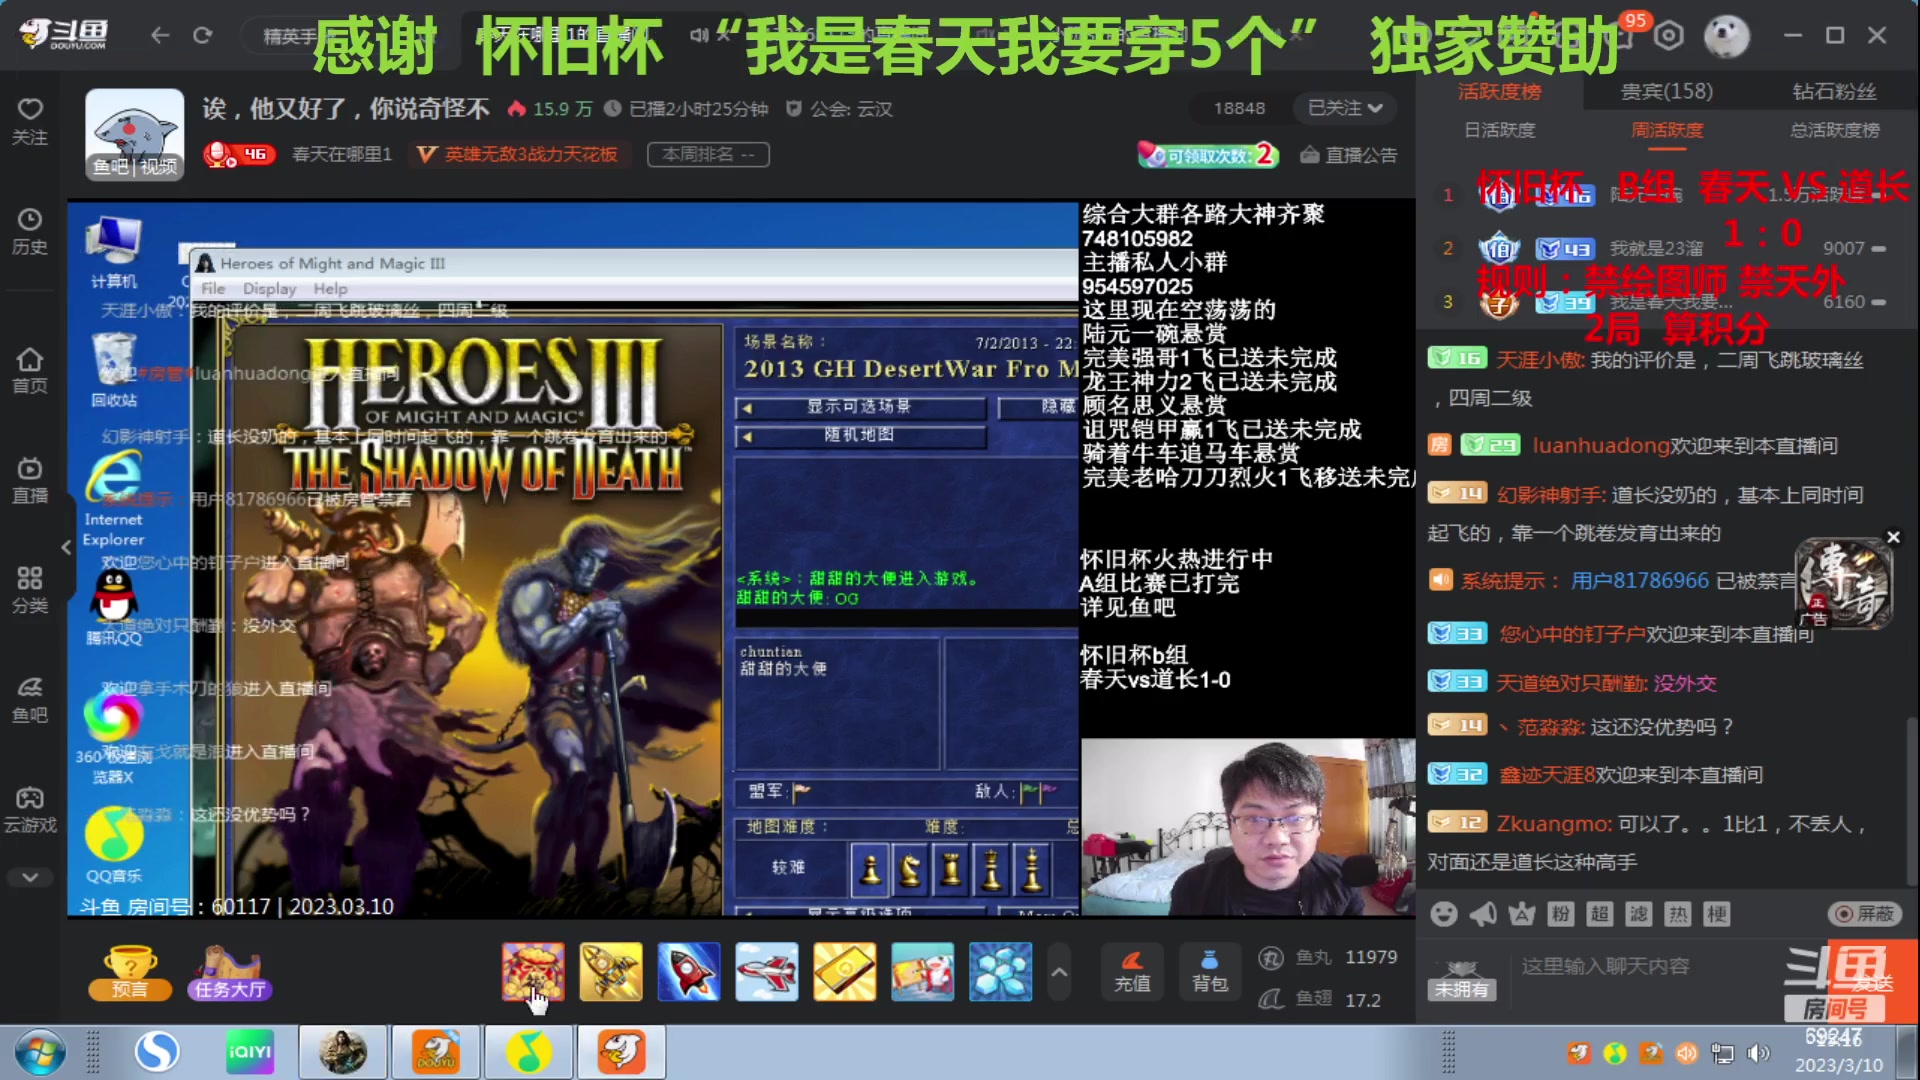Image resolution: width=1920 pixels, height=1080 pixels.
Task: Send the airplane gift
Action: coord(767,972)
